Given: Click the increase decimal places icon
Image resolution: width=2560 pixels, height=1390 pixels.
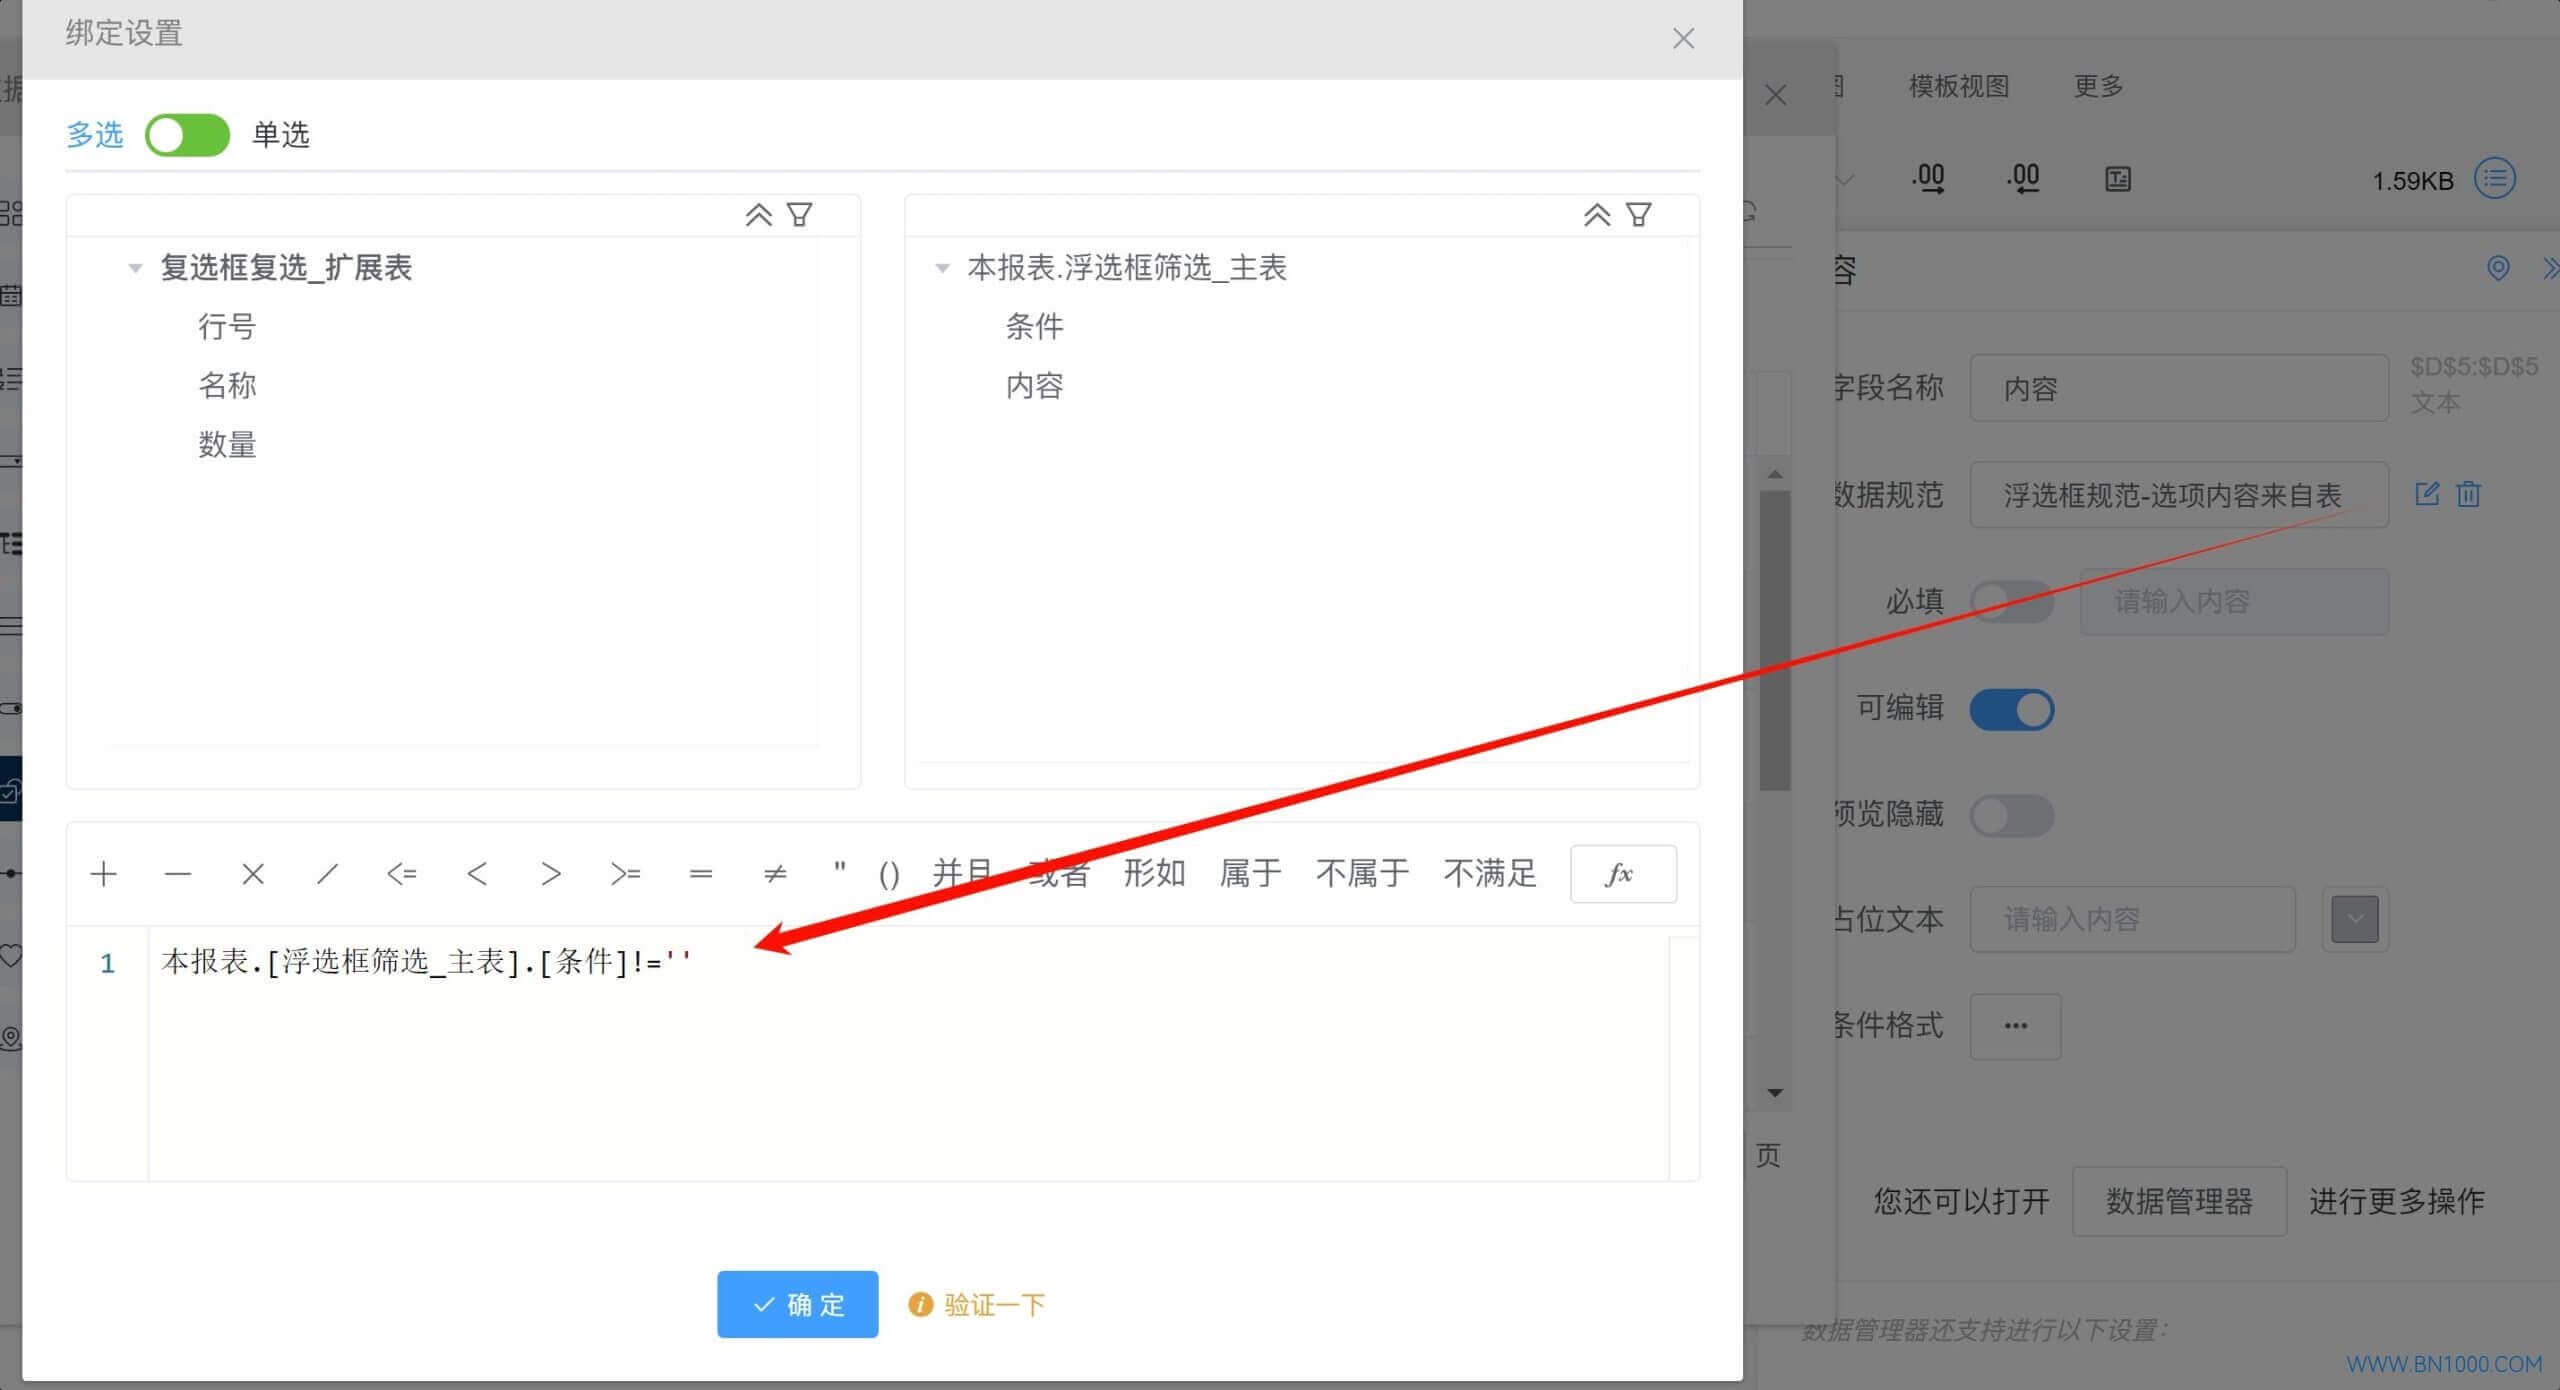Looking at the screenshot, I should pos(1929,179).
